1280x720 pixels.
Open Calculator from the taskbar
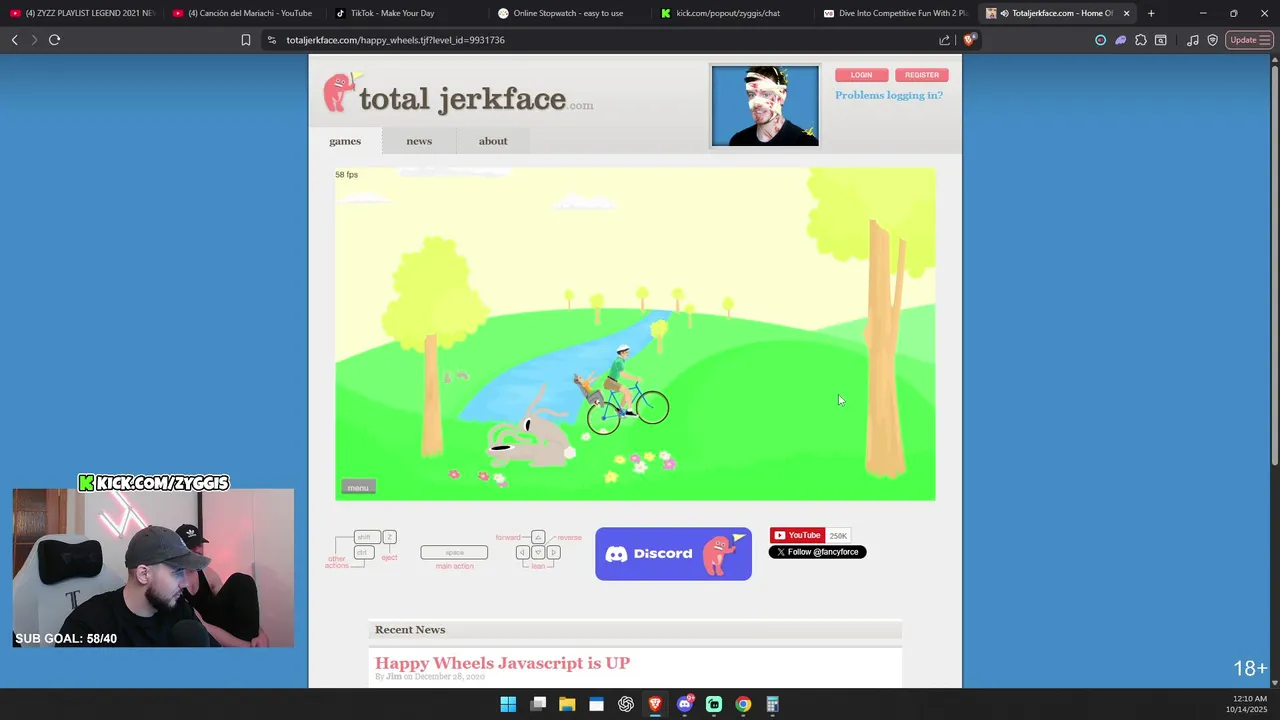coord(772,704)
